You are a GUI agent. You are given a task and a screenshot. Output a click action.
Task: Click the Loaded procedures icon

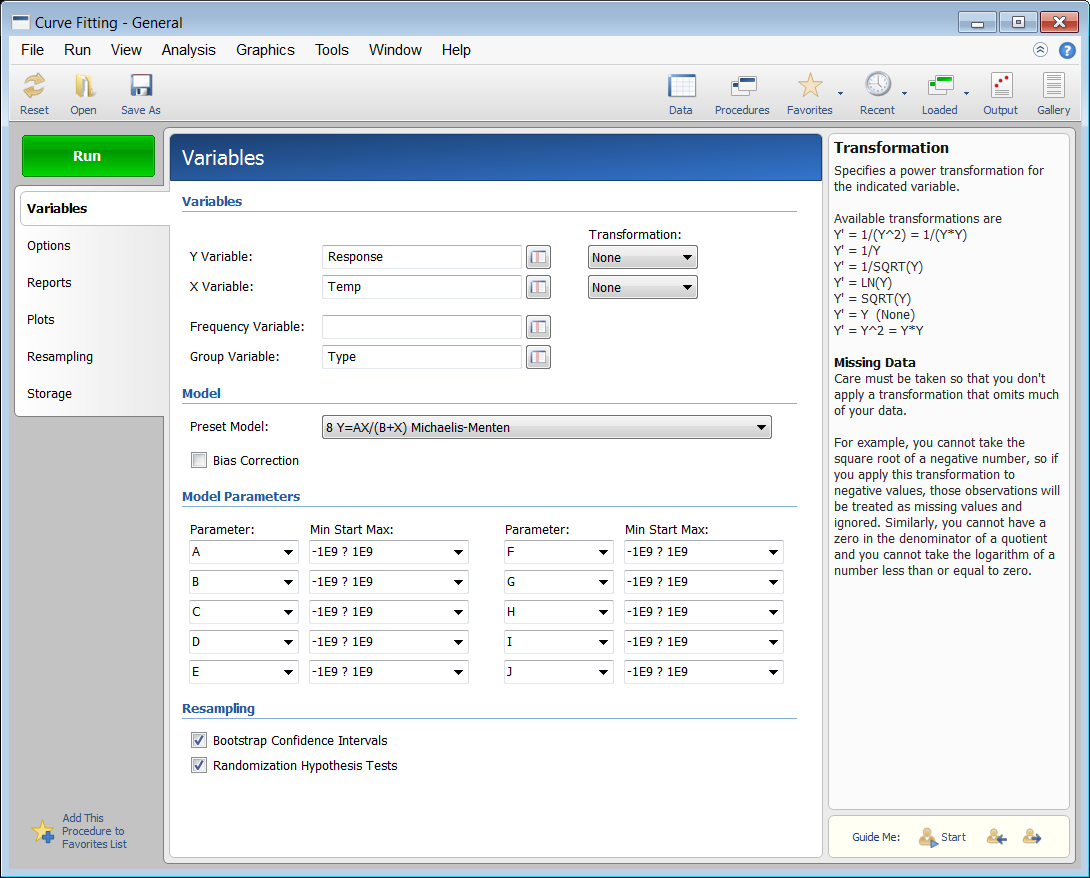pyautogui.click(x=940, y=86)
